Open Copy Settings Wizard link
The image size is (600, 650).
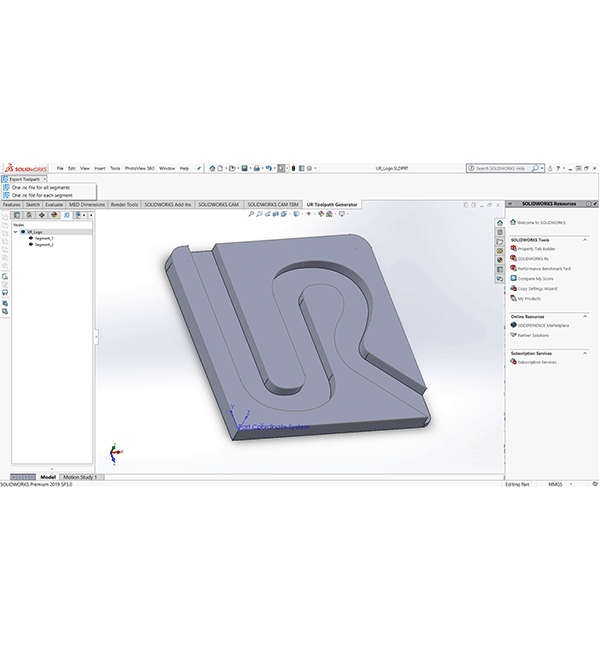[x=537, y=289]
